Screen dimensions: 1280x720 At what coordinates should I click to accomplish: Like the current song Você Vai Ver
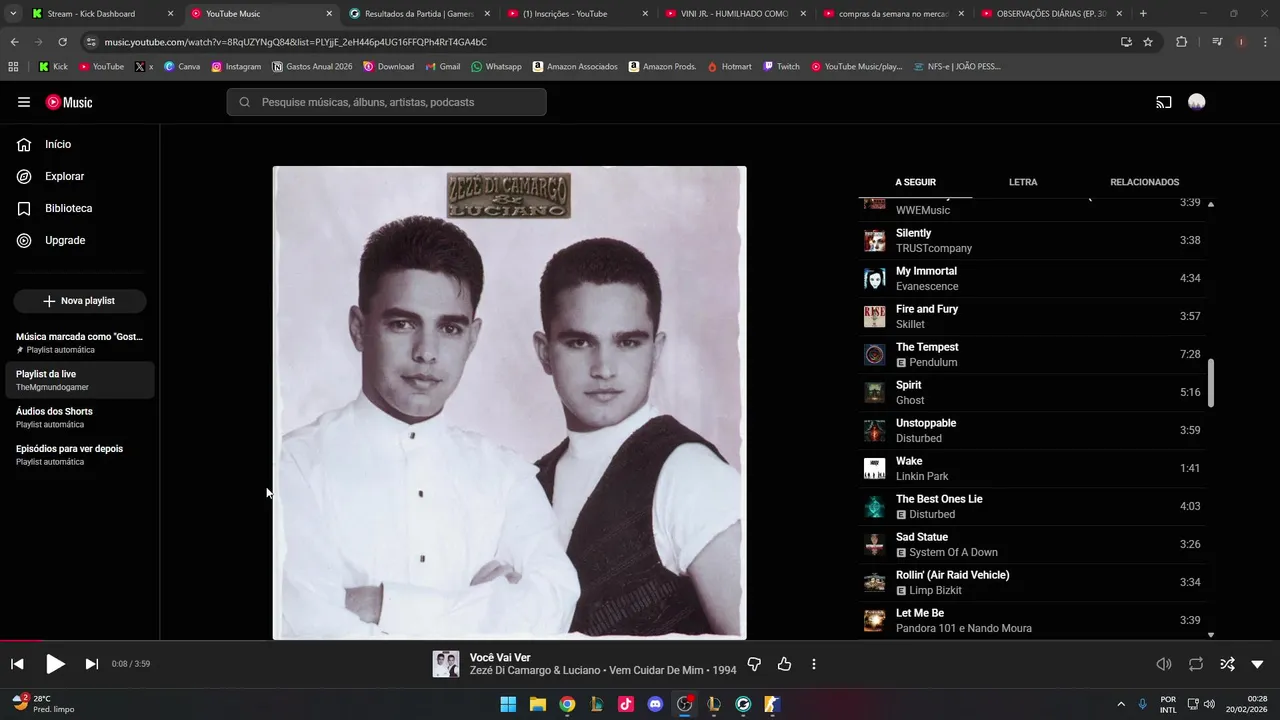point(784,664)
